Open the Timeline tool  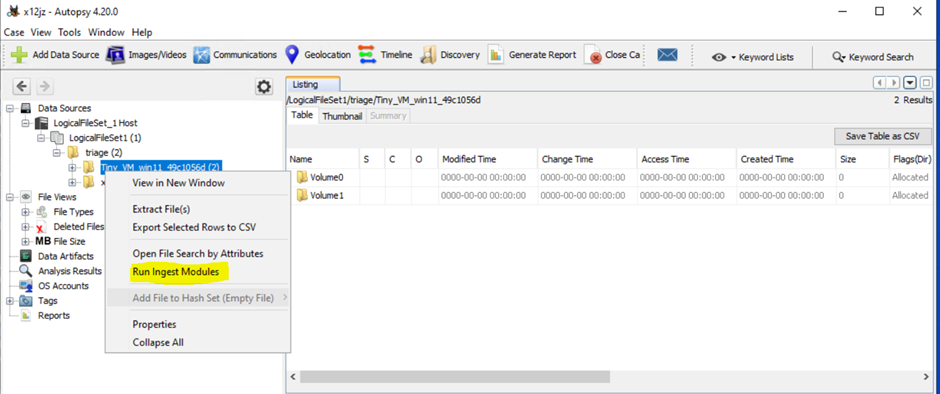(385, 55)
